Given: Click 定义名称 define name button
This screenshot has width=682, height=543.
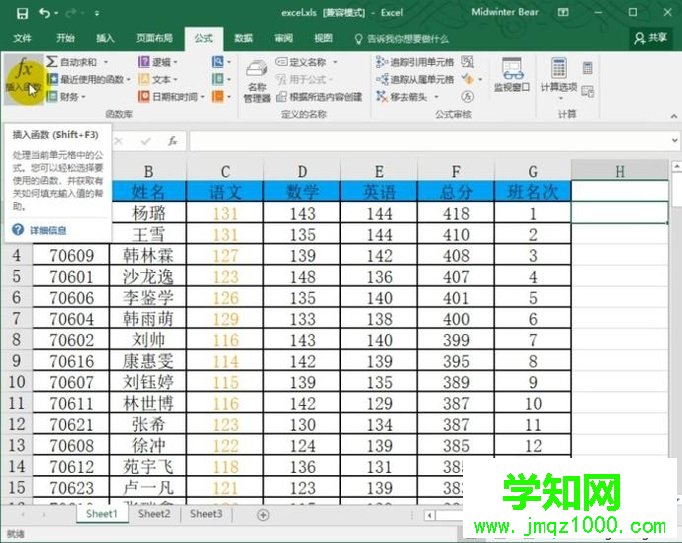Looking at the screenshot, I should 301,62.
